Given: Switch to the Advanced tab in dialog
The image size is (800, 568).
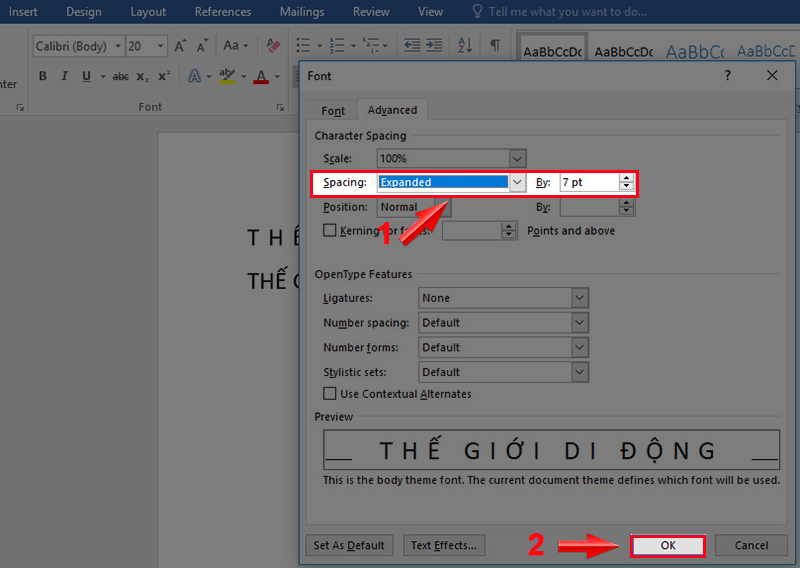Looking at the screenshot, I should coord(392,110).
